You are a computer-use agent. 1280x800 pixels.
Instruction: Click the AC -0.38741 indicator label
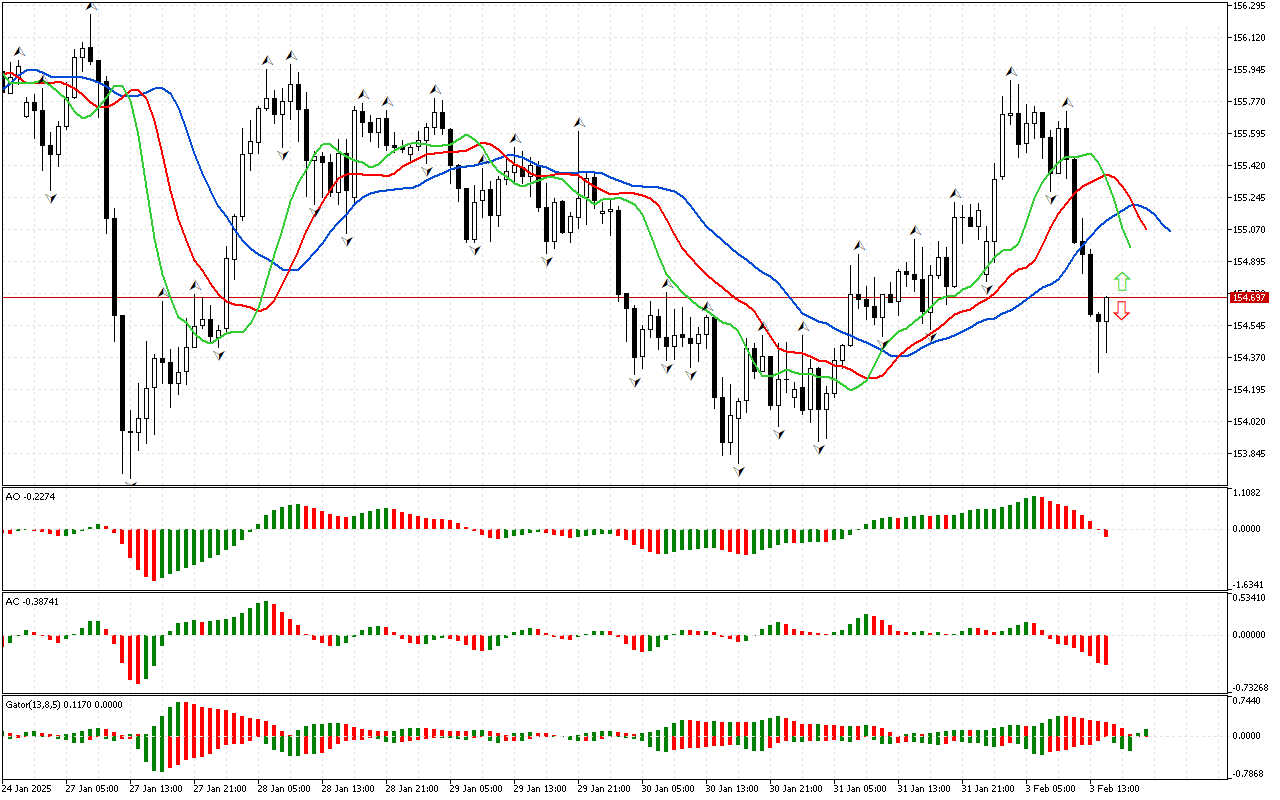point(32,602)
